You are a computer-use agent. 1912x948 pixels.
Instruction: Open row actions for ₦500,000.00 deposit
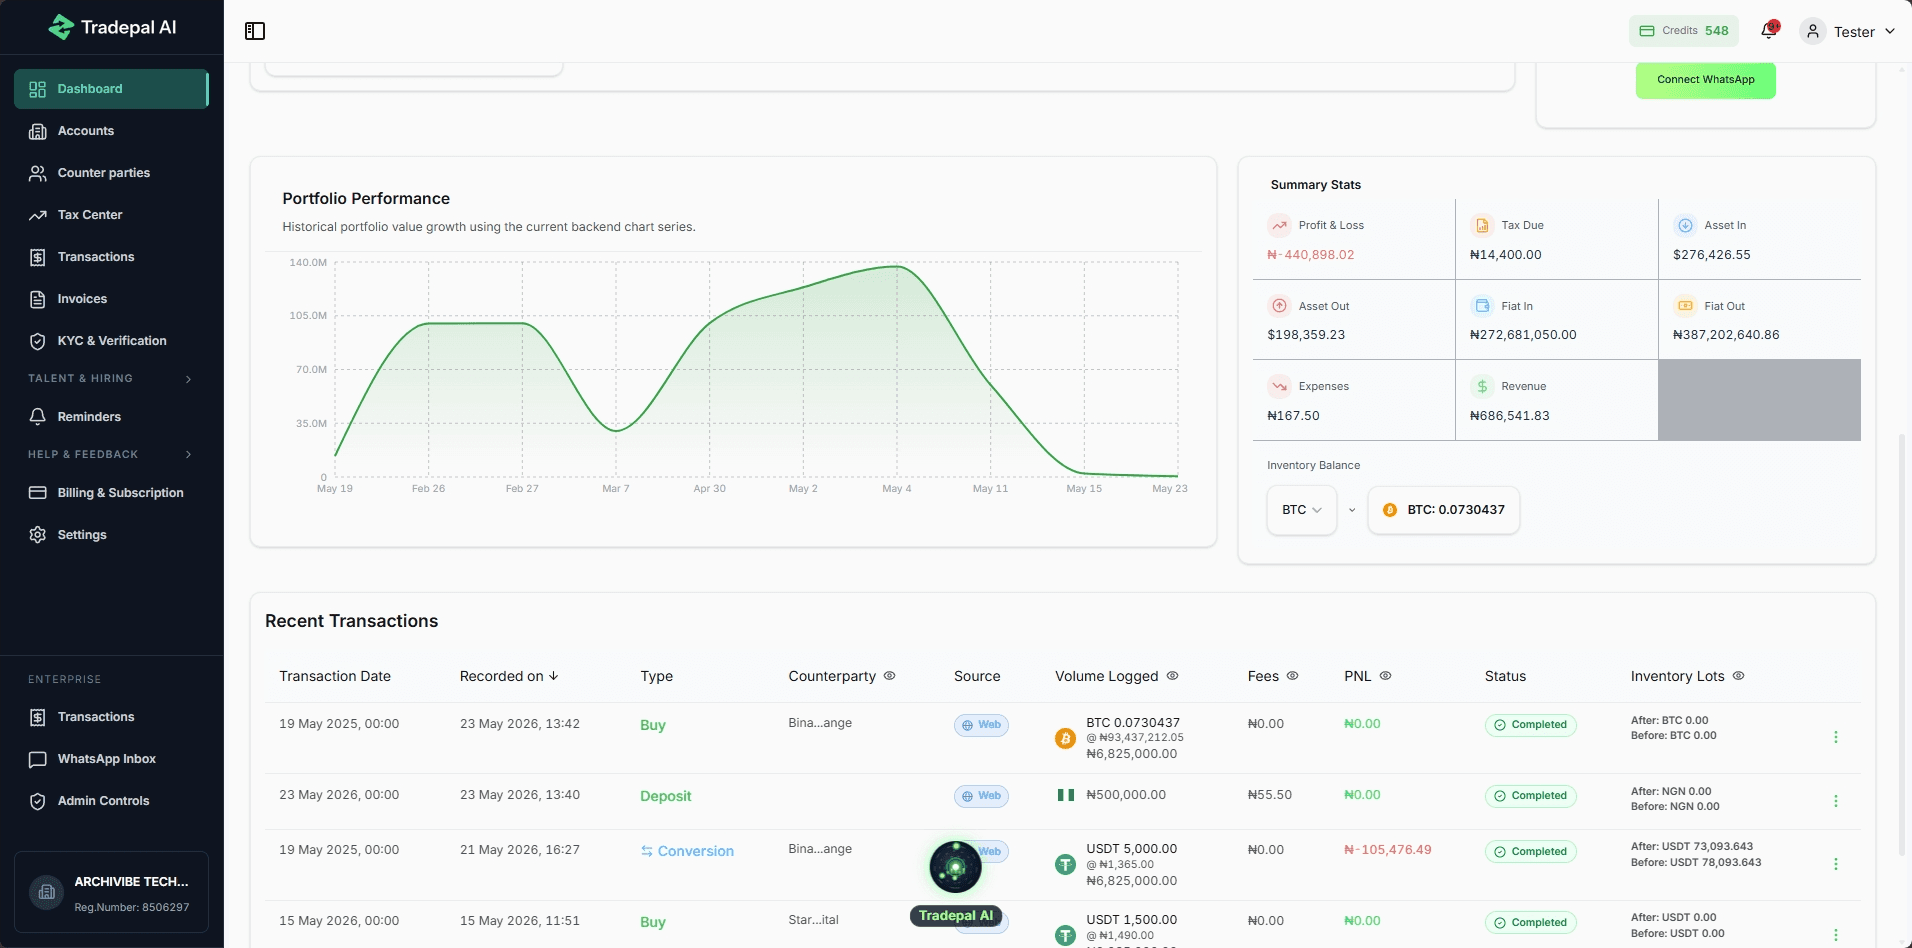click(1835, 801)
